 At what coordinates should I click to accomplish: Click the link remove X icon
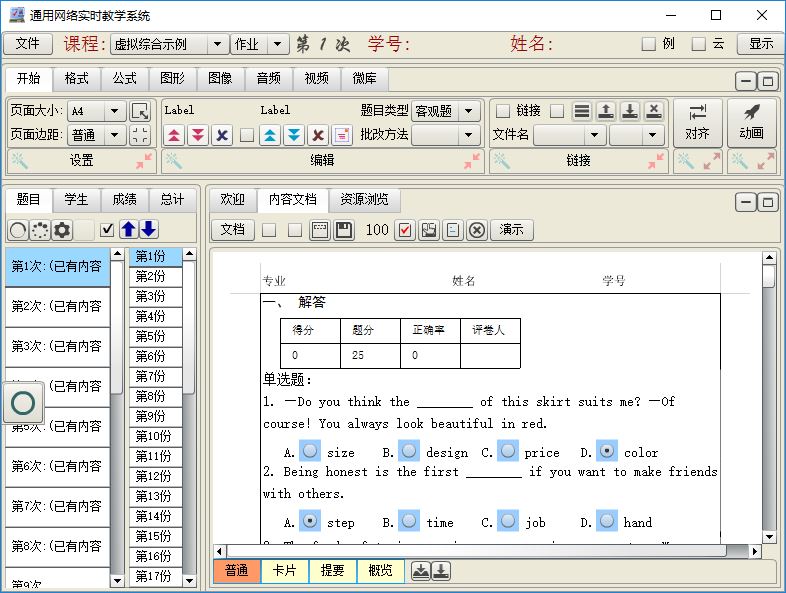pos(654,111)
